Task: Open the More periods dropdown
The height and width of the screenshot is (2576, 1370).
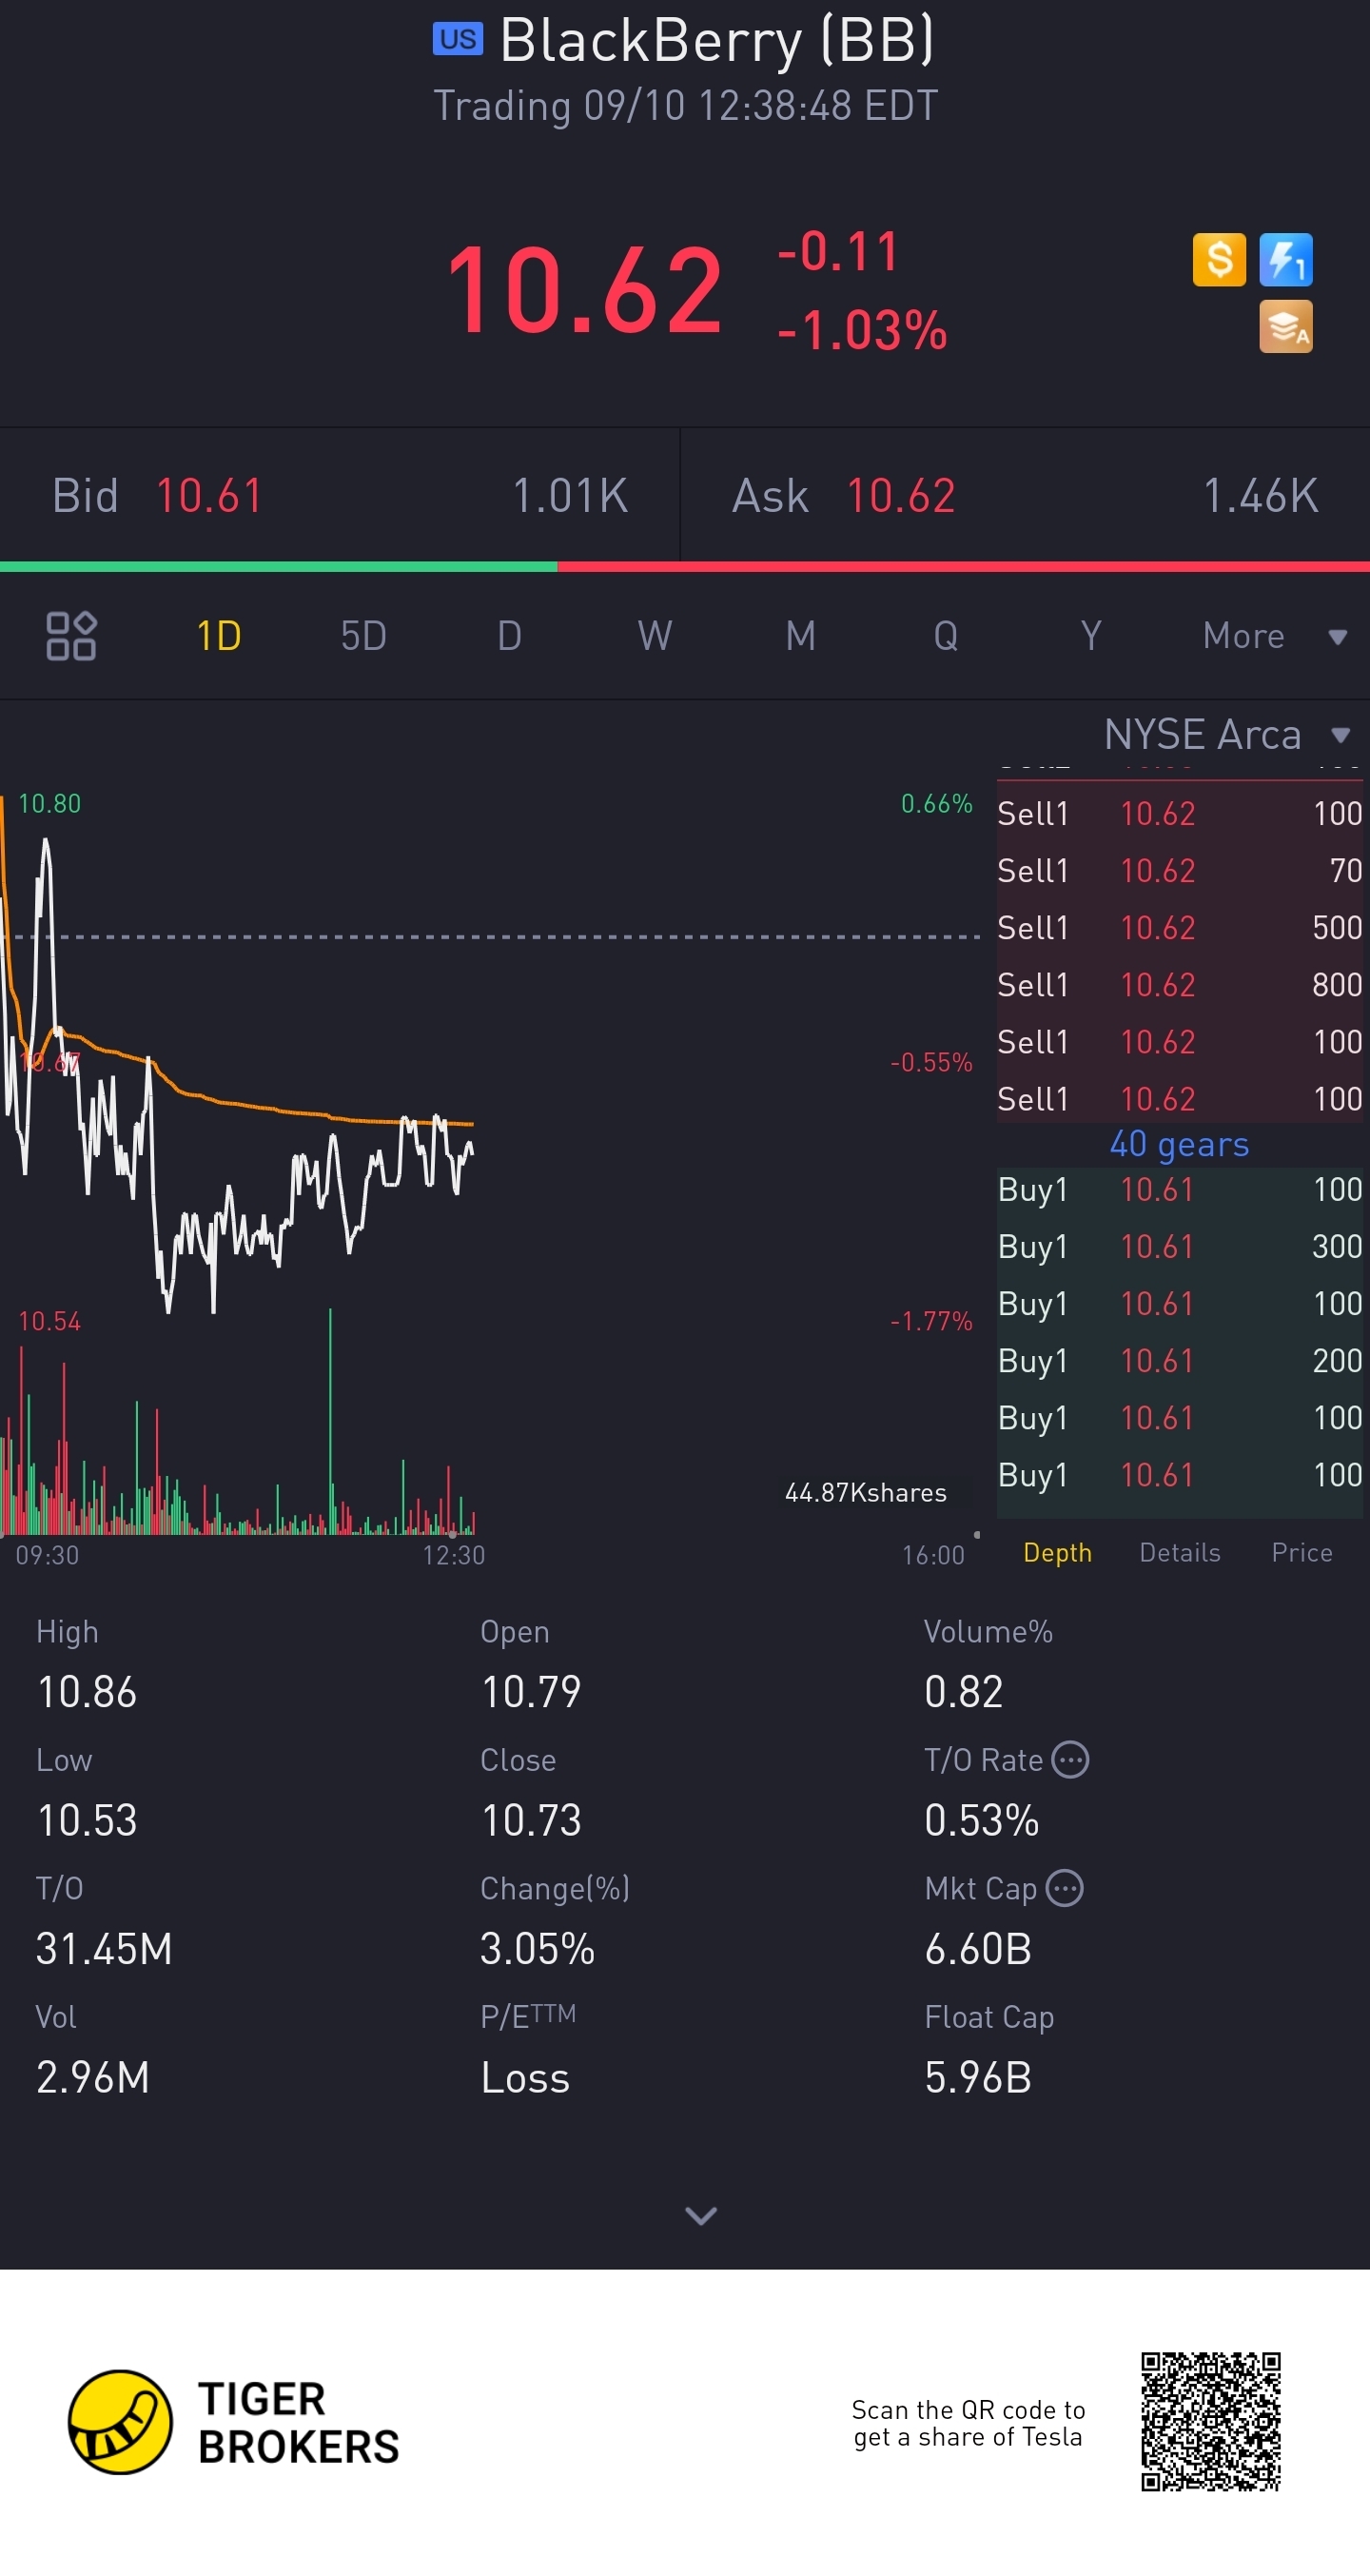Action: pos(1275,636)
